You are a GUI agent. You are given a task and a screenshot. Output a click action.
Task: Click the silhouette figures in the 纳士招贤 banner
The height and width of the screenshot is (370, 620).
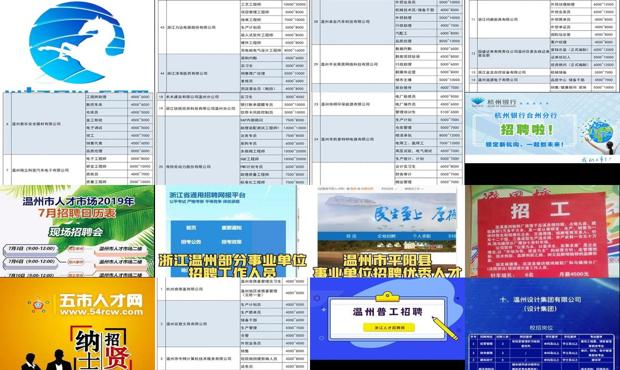(47, 360)
